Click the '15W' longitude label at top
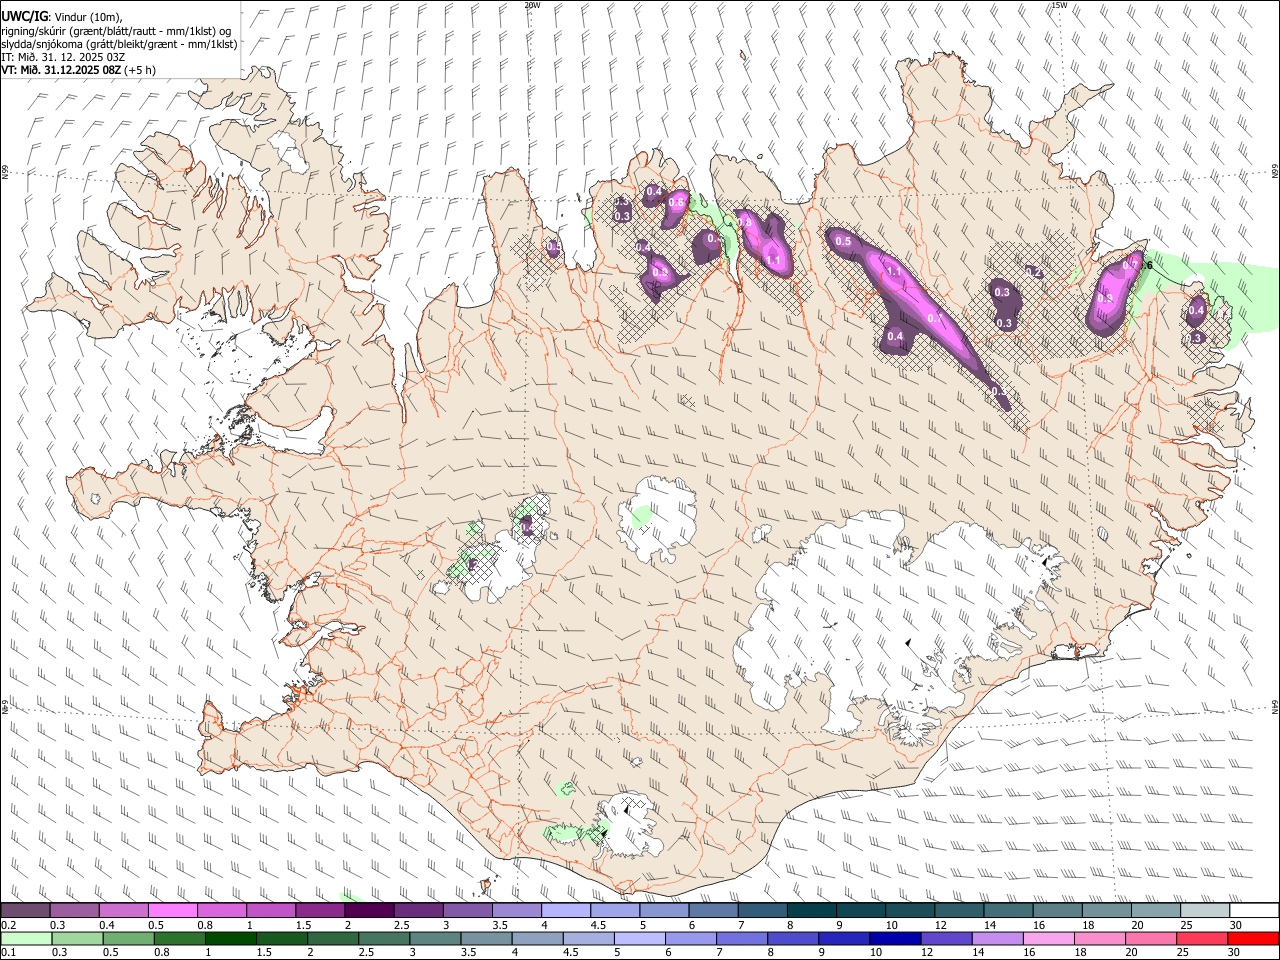Image resolution: width=1280 pixels, height=960 pixels. [1059, 5]
